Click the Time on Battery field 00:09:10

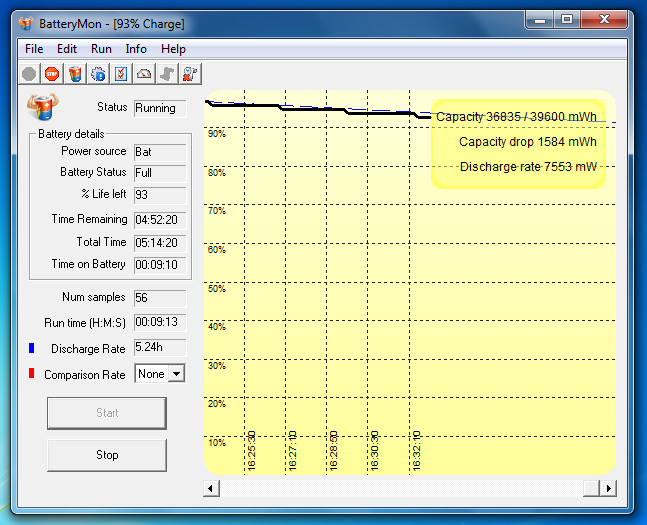coord(160,265)
